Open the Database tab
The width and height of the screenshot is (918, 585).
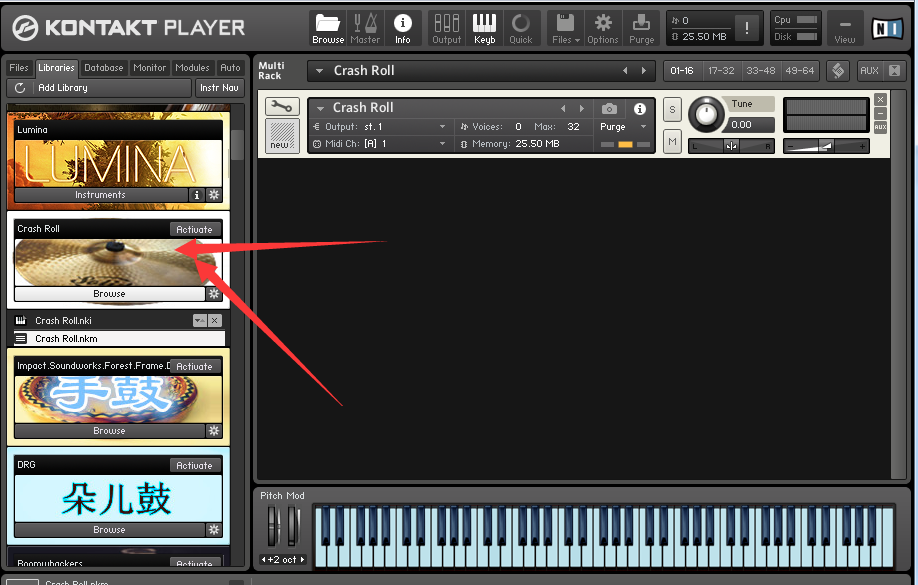coord(104,68)
